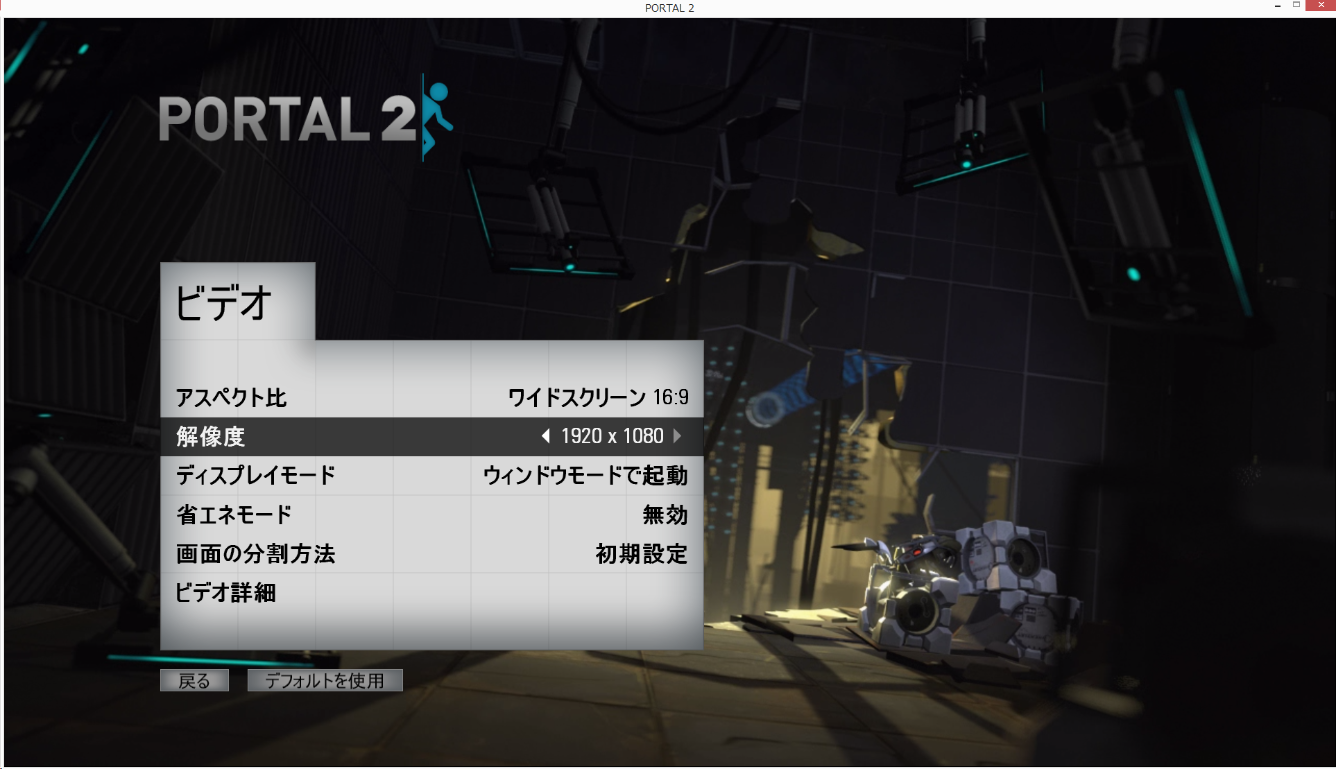The width and height of the screenshot is (1336, 769).
Task: Click the left arrow beside 1920 x 1080
Action: coord(545,436)
